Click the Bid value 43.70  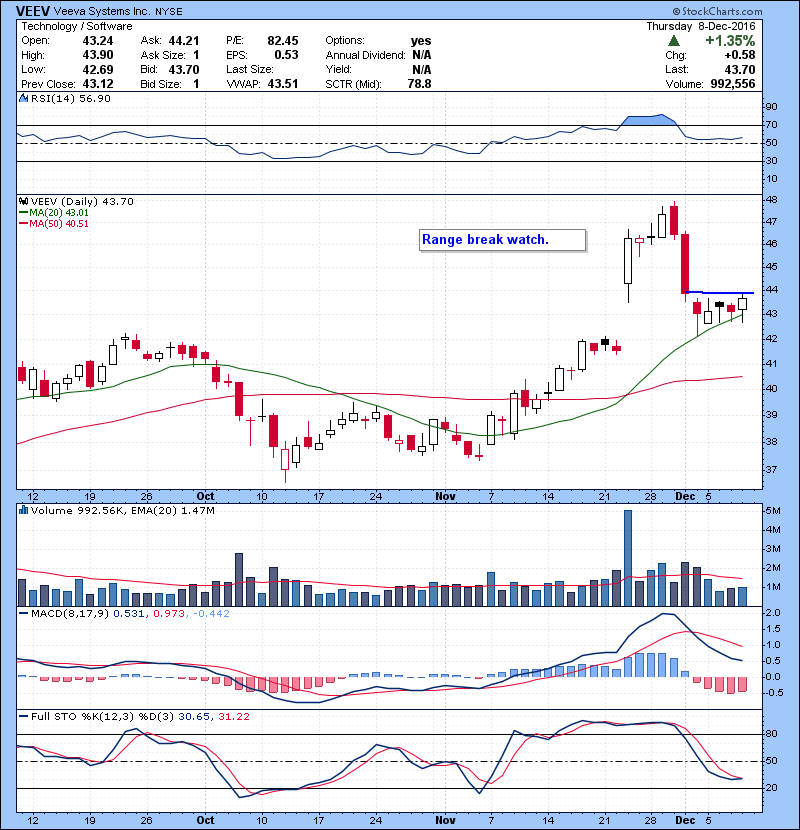click(x=184, y=69)
